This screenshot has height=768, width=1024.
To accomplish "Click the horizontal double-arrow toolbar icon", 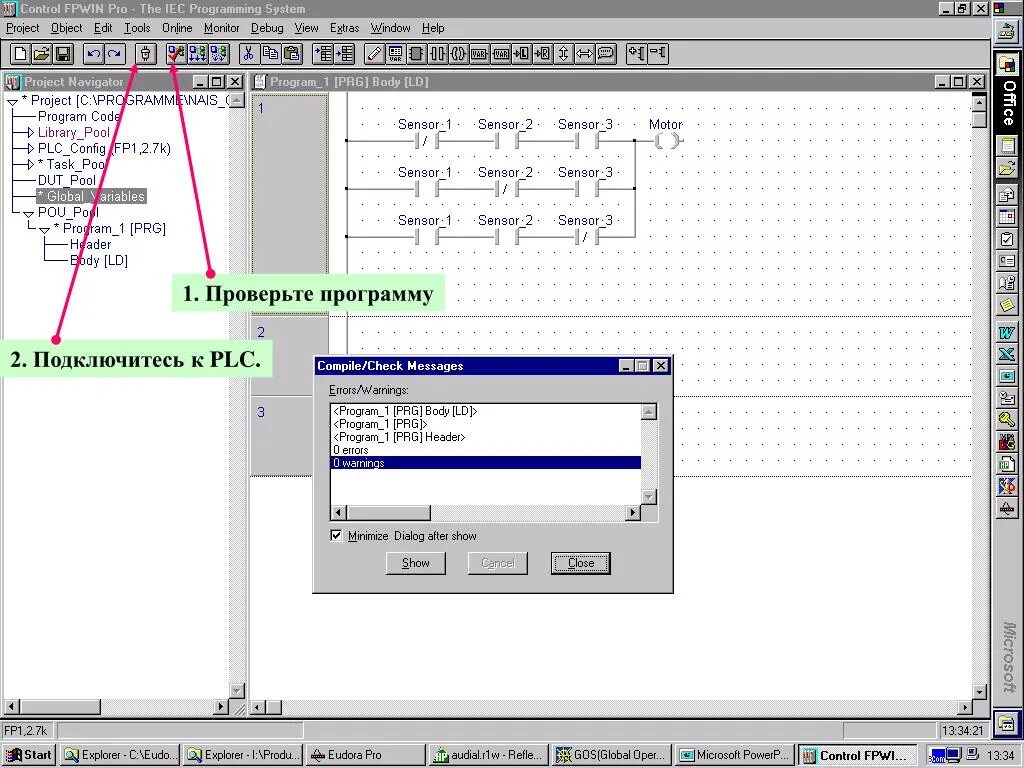I will [x=584, y=54].
